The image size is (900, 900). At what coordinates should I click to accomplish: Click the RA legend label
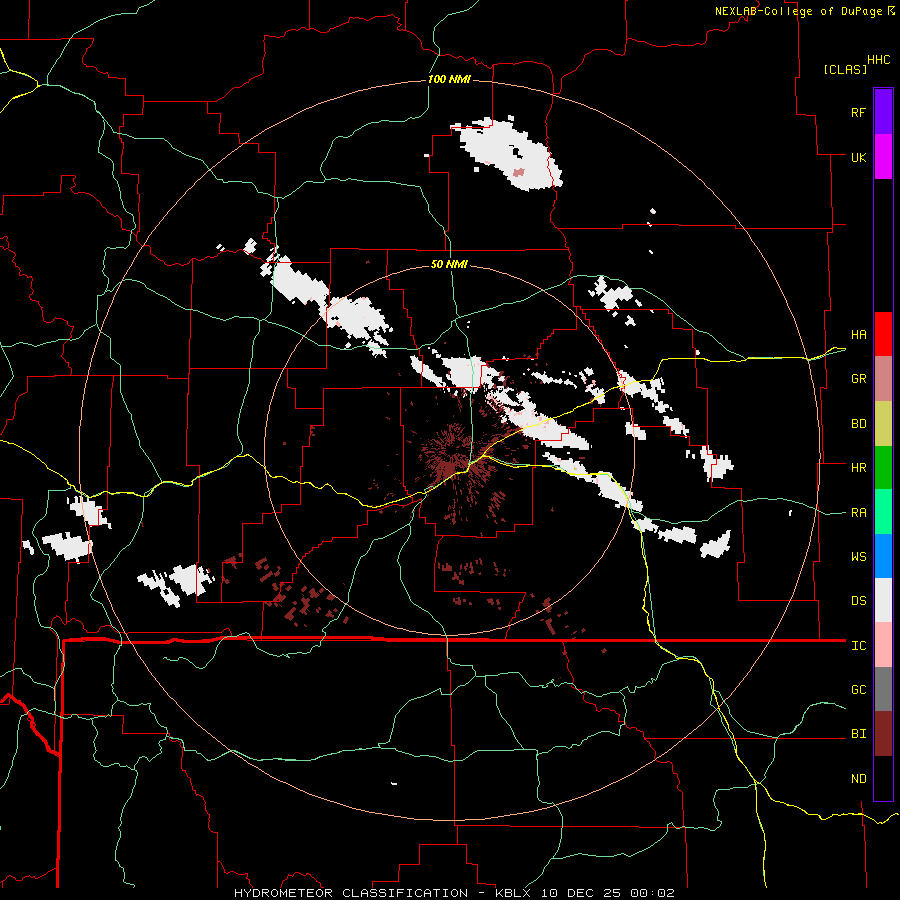(x=858, y=513)
